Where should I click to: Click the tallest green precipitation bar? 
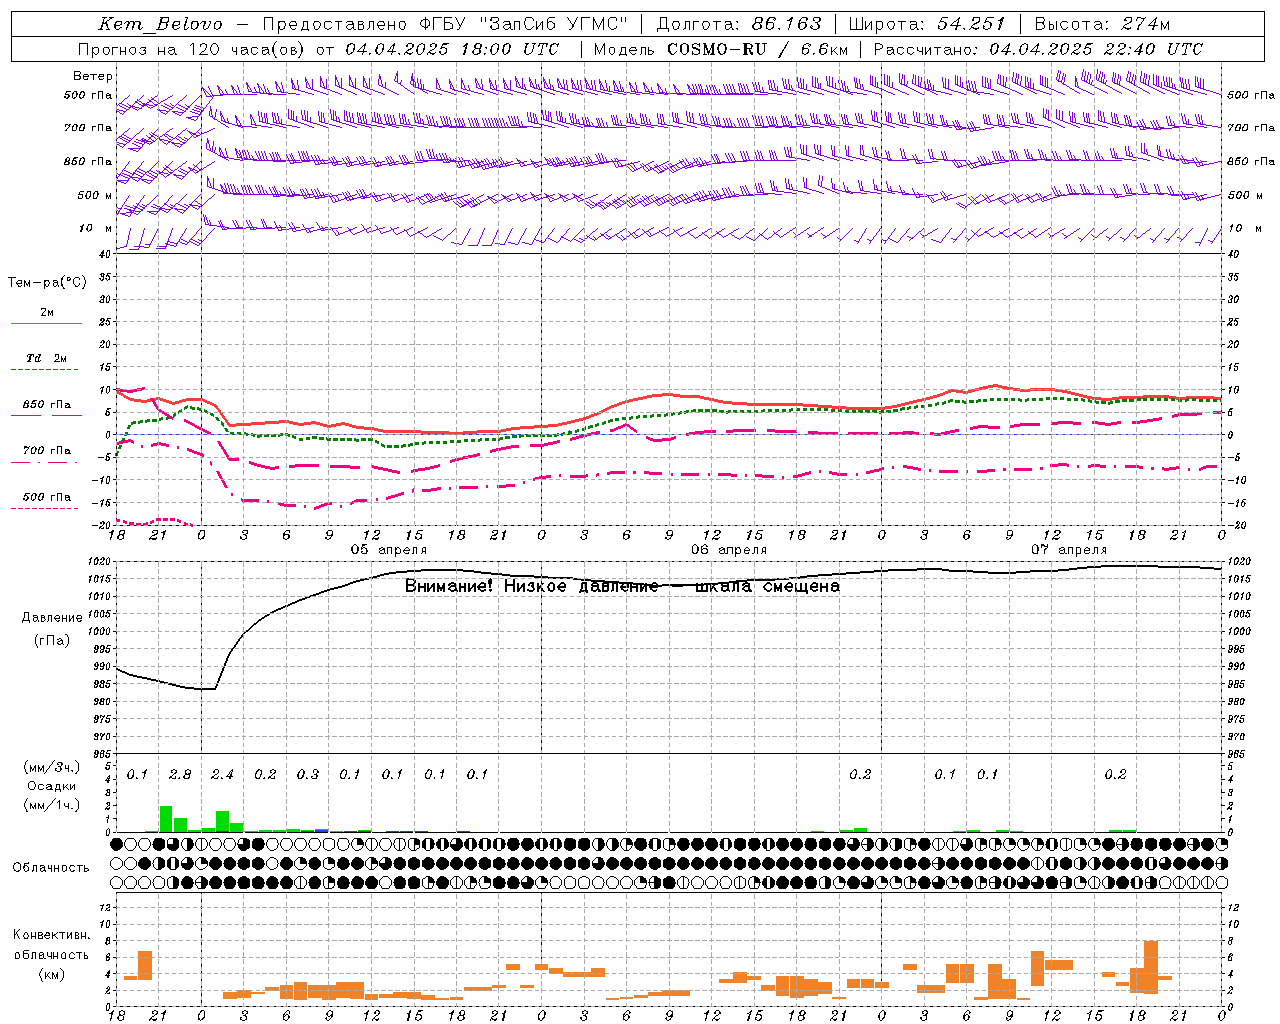coord(166,819)
